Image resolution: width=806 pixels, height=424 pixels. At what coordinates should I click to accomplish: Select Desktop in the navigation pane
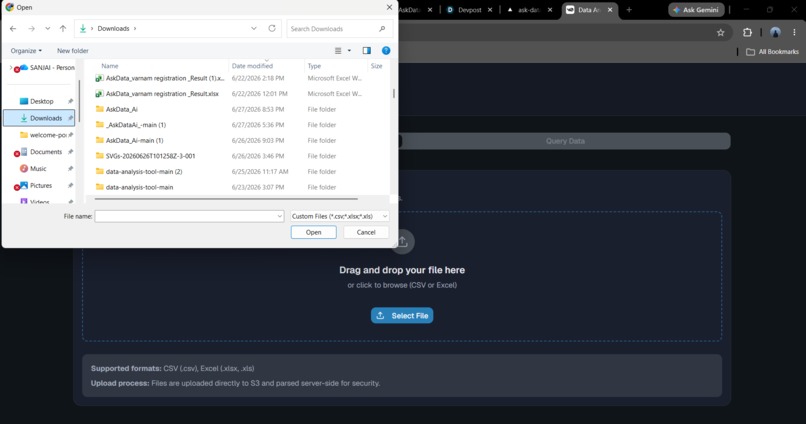pos(42,101)
